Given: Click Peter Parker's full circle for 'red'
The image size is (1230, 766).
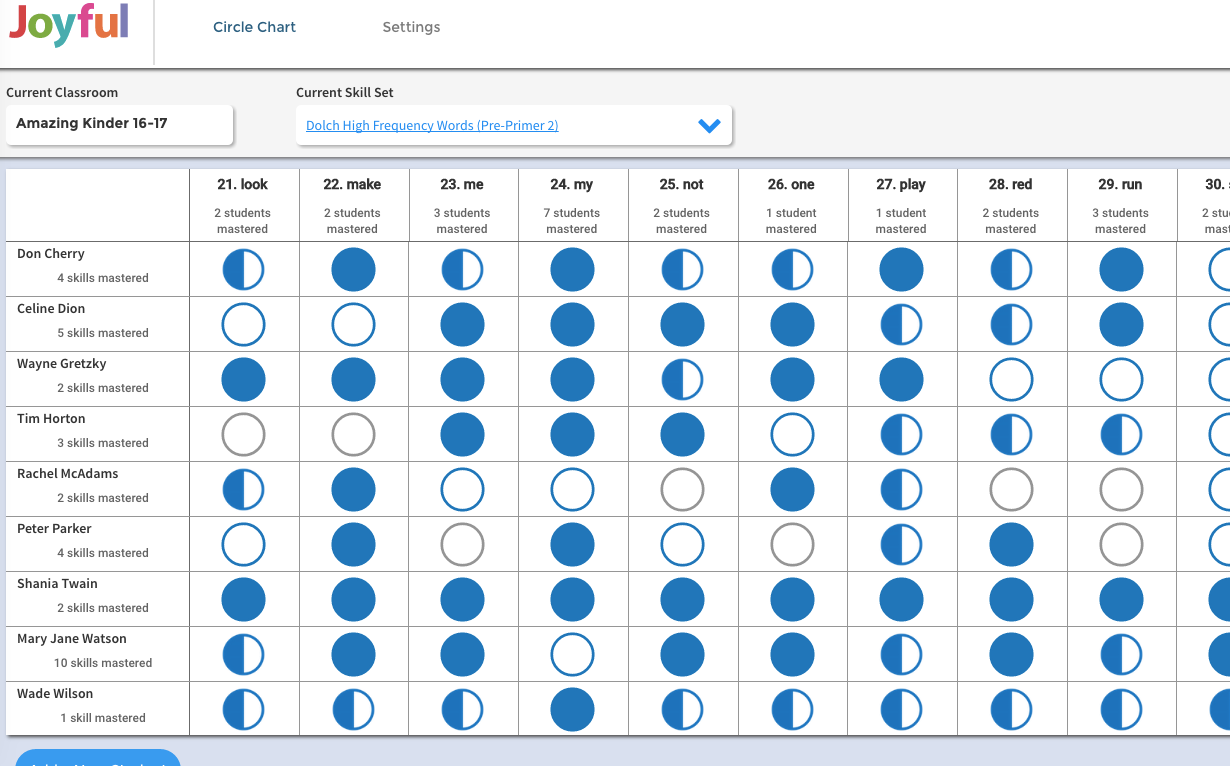Looking at the screenshot, I should tap(1011, 545).
